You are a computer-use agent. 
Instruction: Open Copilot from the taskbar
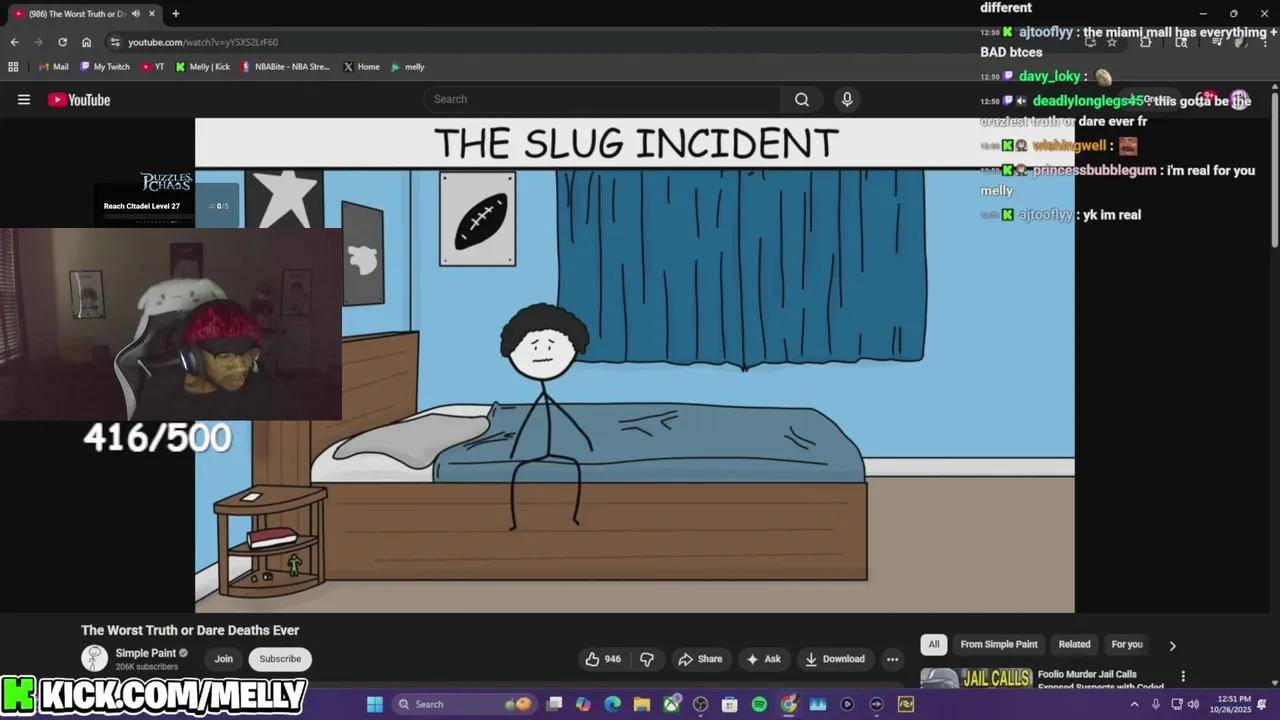click(x=584, y=704)
